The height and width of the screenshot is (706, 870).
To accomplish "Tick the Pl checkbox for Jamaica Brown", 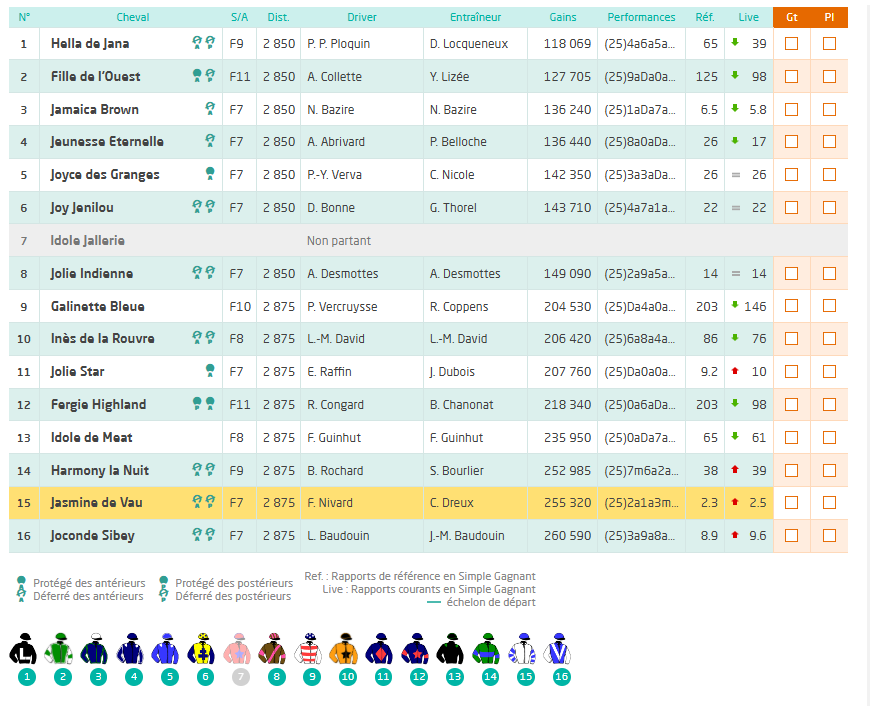I will (829, 110).
